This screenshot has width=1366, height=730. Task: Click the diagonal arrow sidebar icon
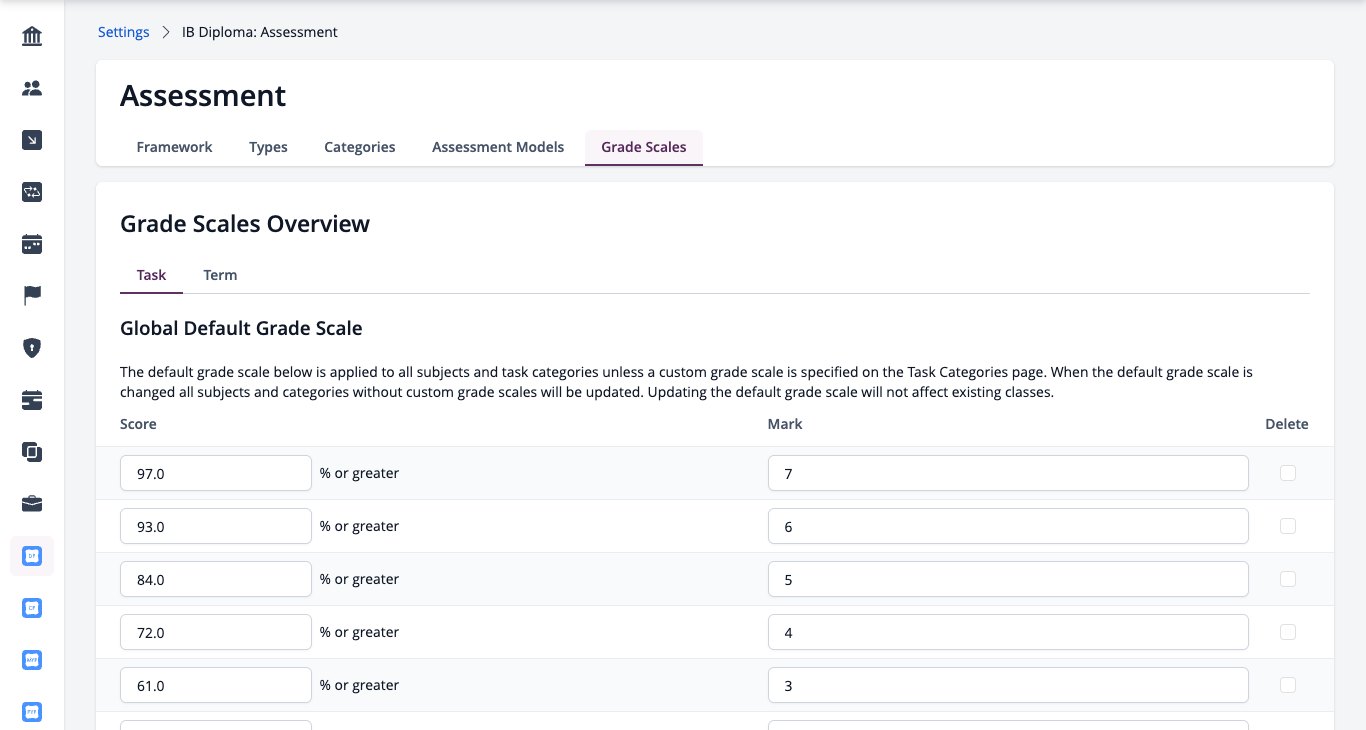click(x=32, y=141)
